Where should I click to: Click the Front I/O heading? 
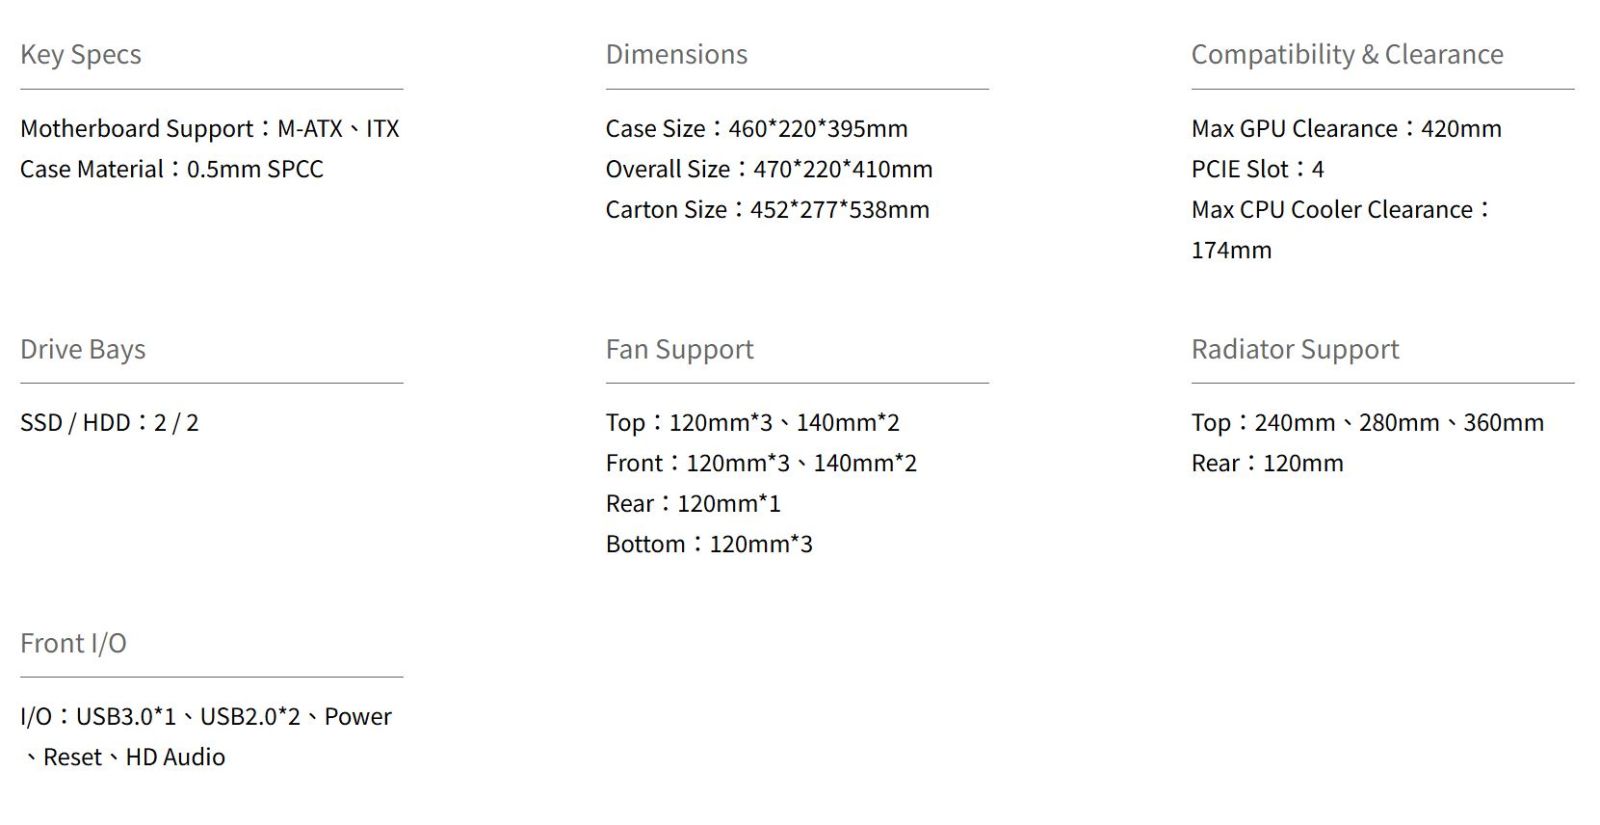click(73, 643)
